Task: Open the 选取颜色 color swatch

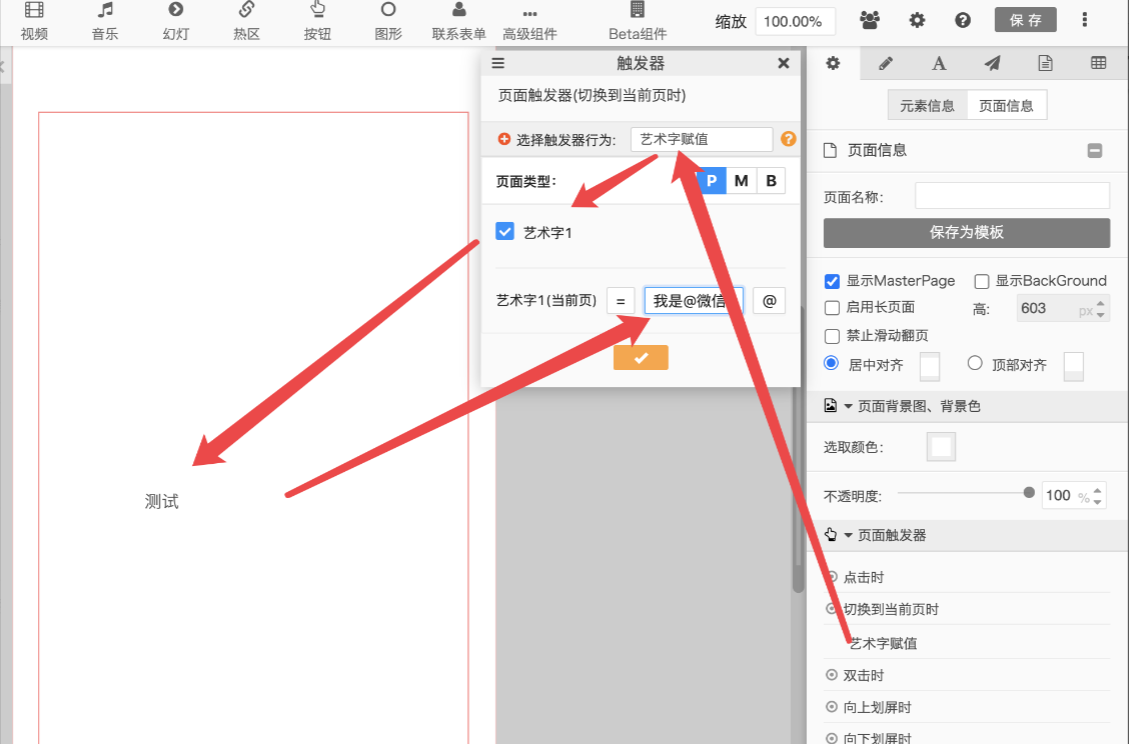Action: pyautogui.click(x=941, y=447)
